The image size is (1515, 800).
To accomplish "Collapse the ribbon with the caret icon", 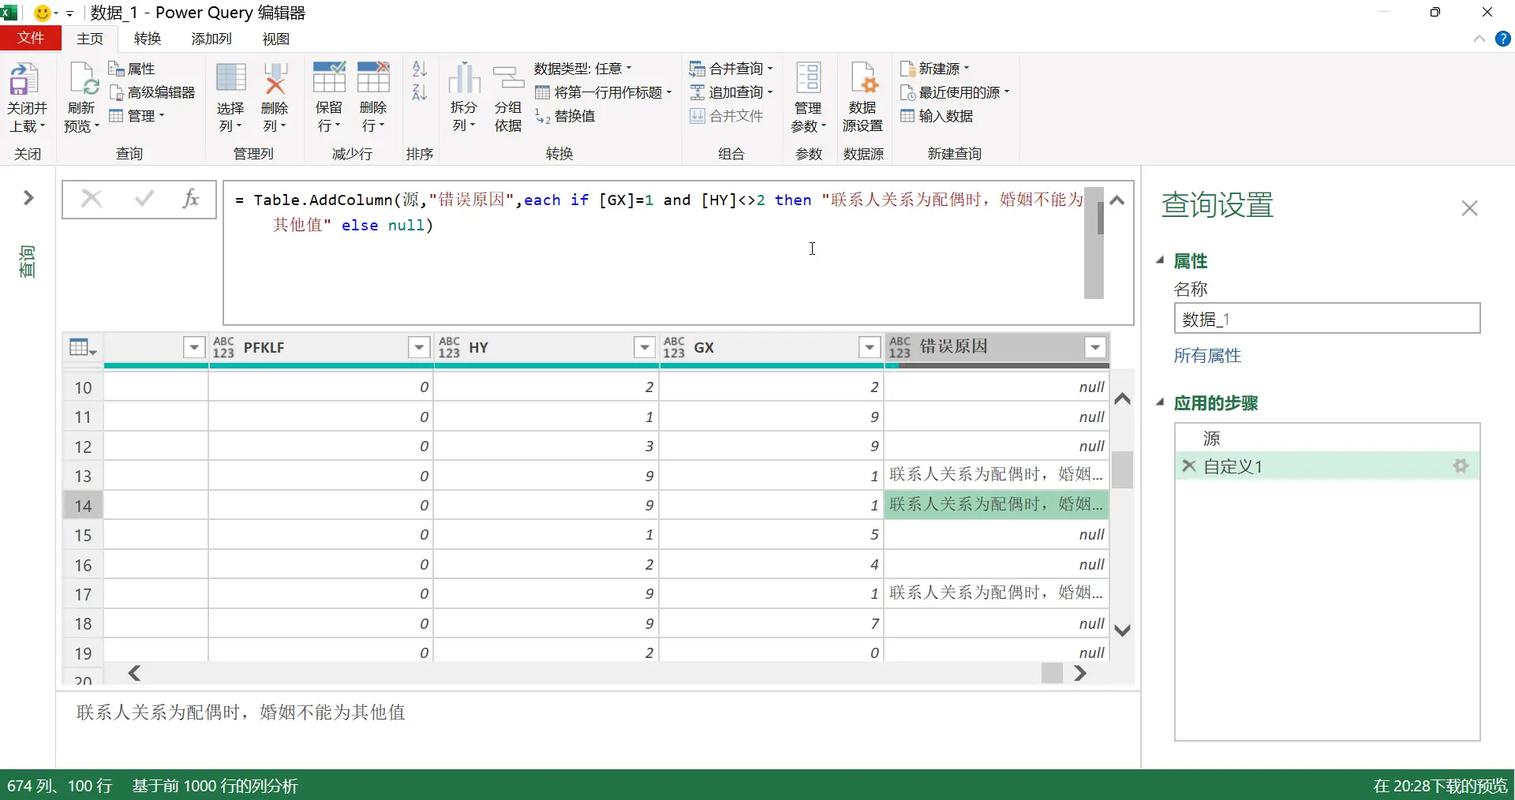I will click(x=1479, y=38).
